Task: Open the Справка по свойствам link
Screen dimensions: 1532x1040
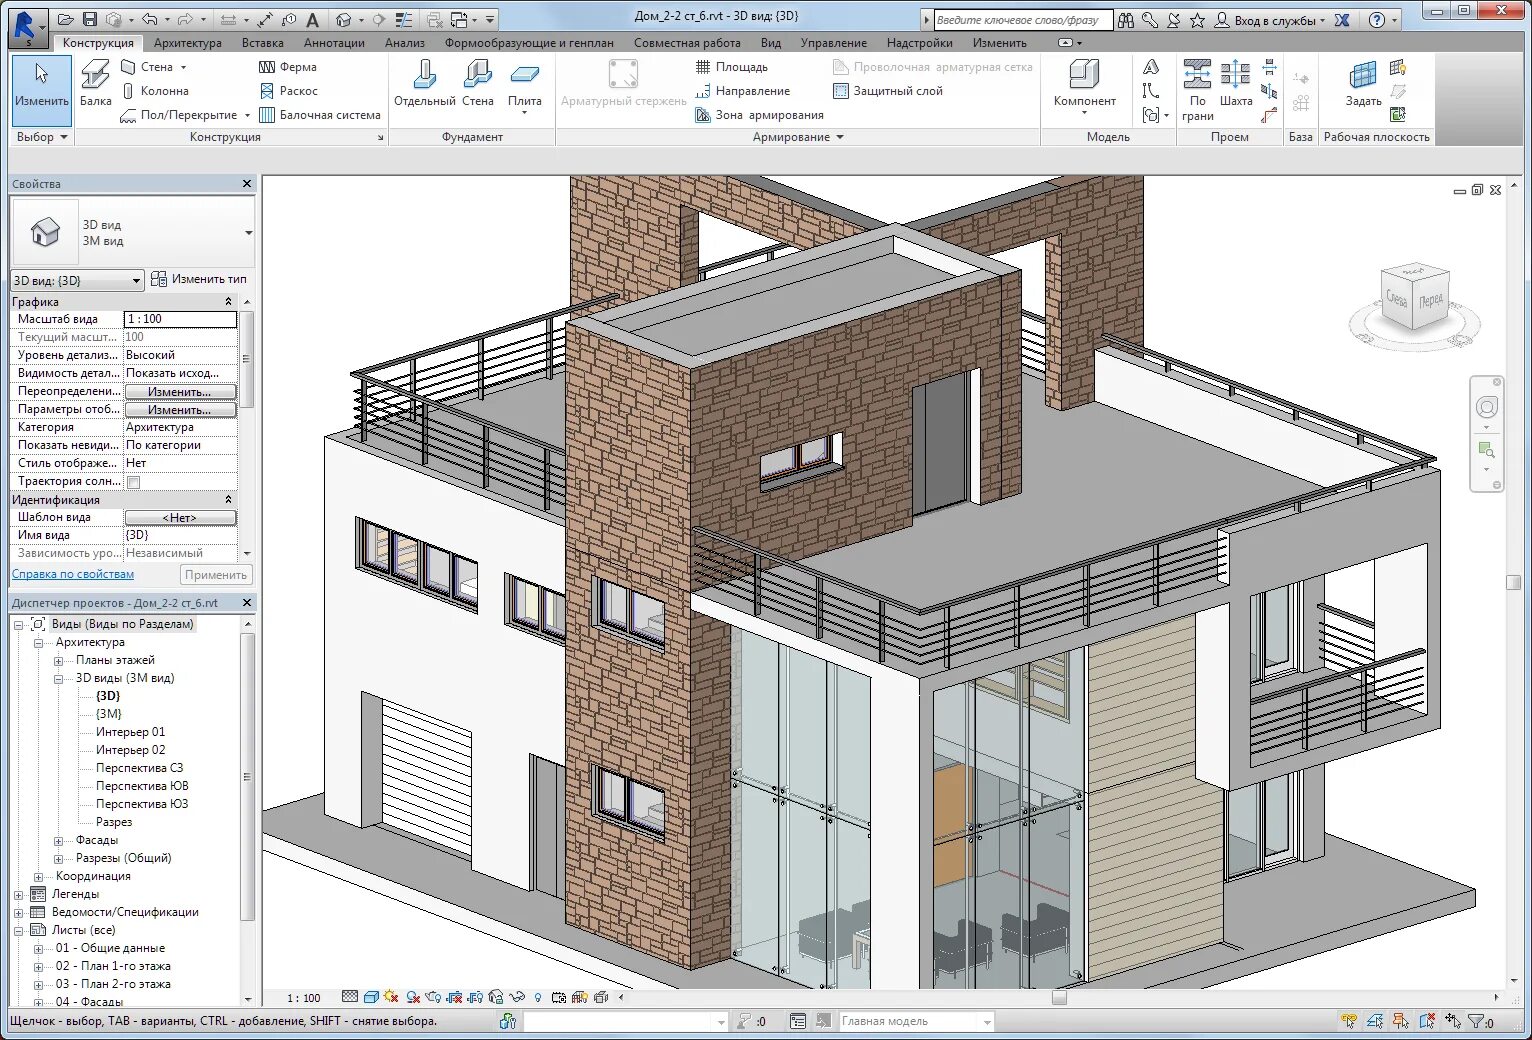Action: 73,574
